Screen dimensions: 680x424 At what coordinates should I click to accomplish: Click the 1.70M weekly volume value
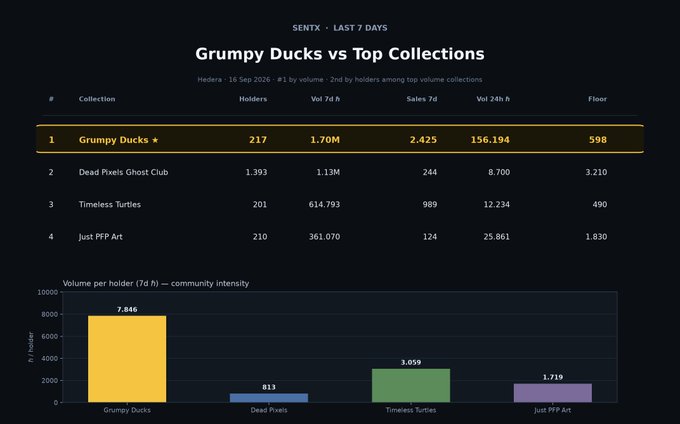(325, 140)
